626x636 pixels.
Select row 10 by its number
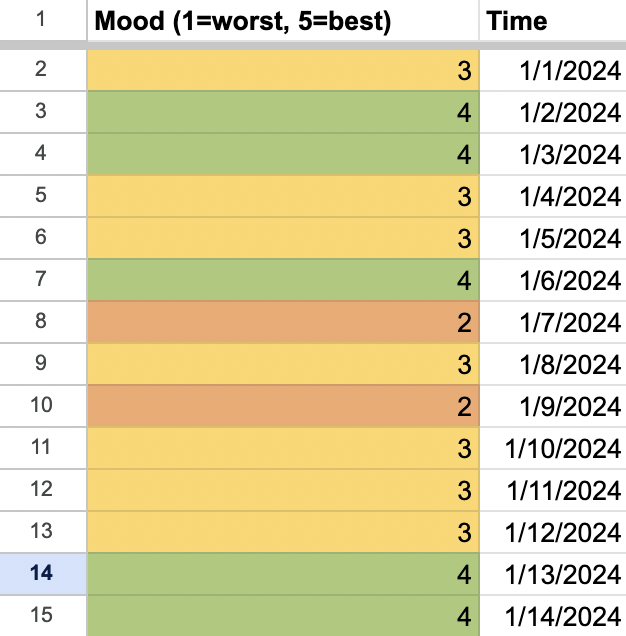(x=41, y=406)
